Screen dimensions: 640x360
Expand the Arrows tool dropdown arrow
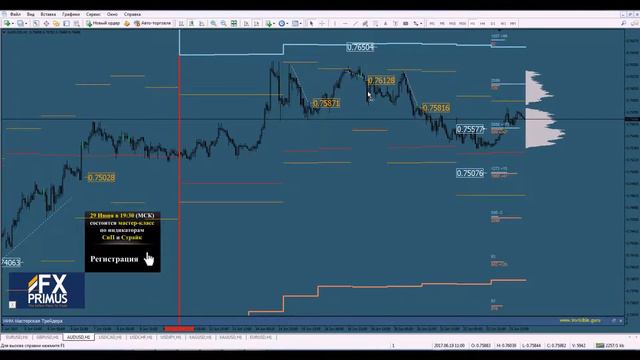421,24
